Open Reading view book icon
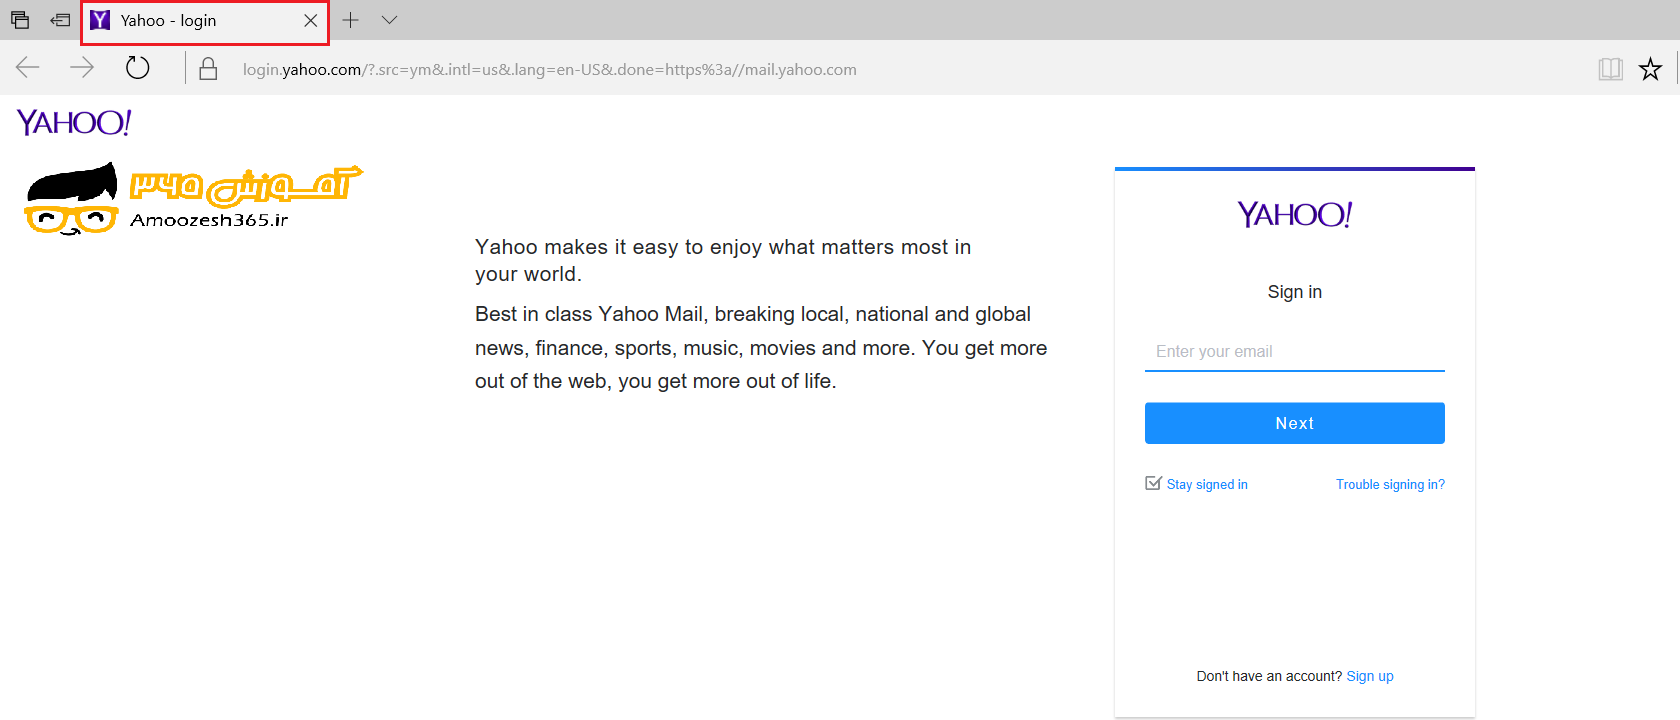Screen dimensions: 1680x720 [x=1610, y=69]
